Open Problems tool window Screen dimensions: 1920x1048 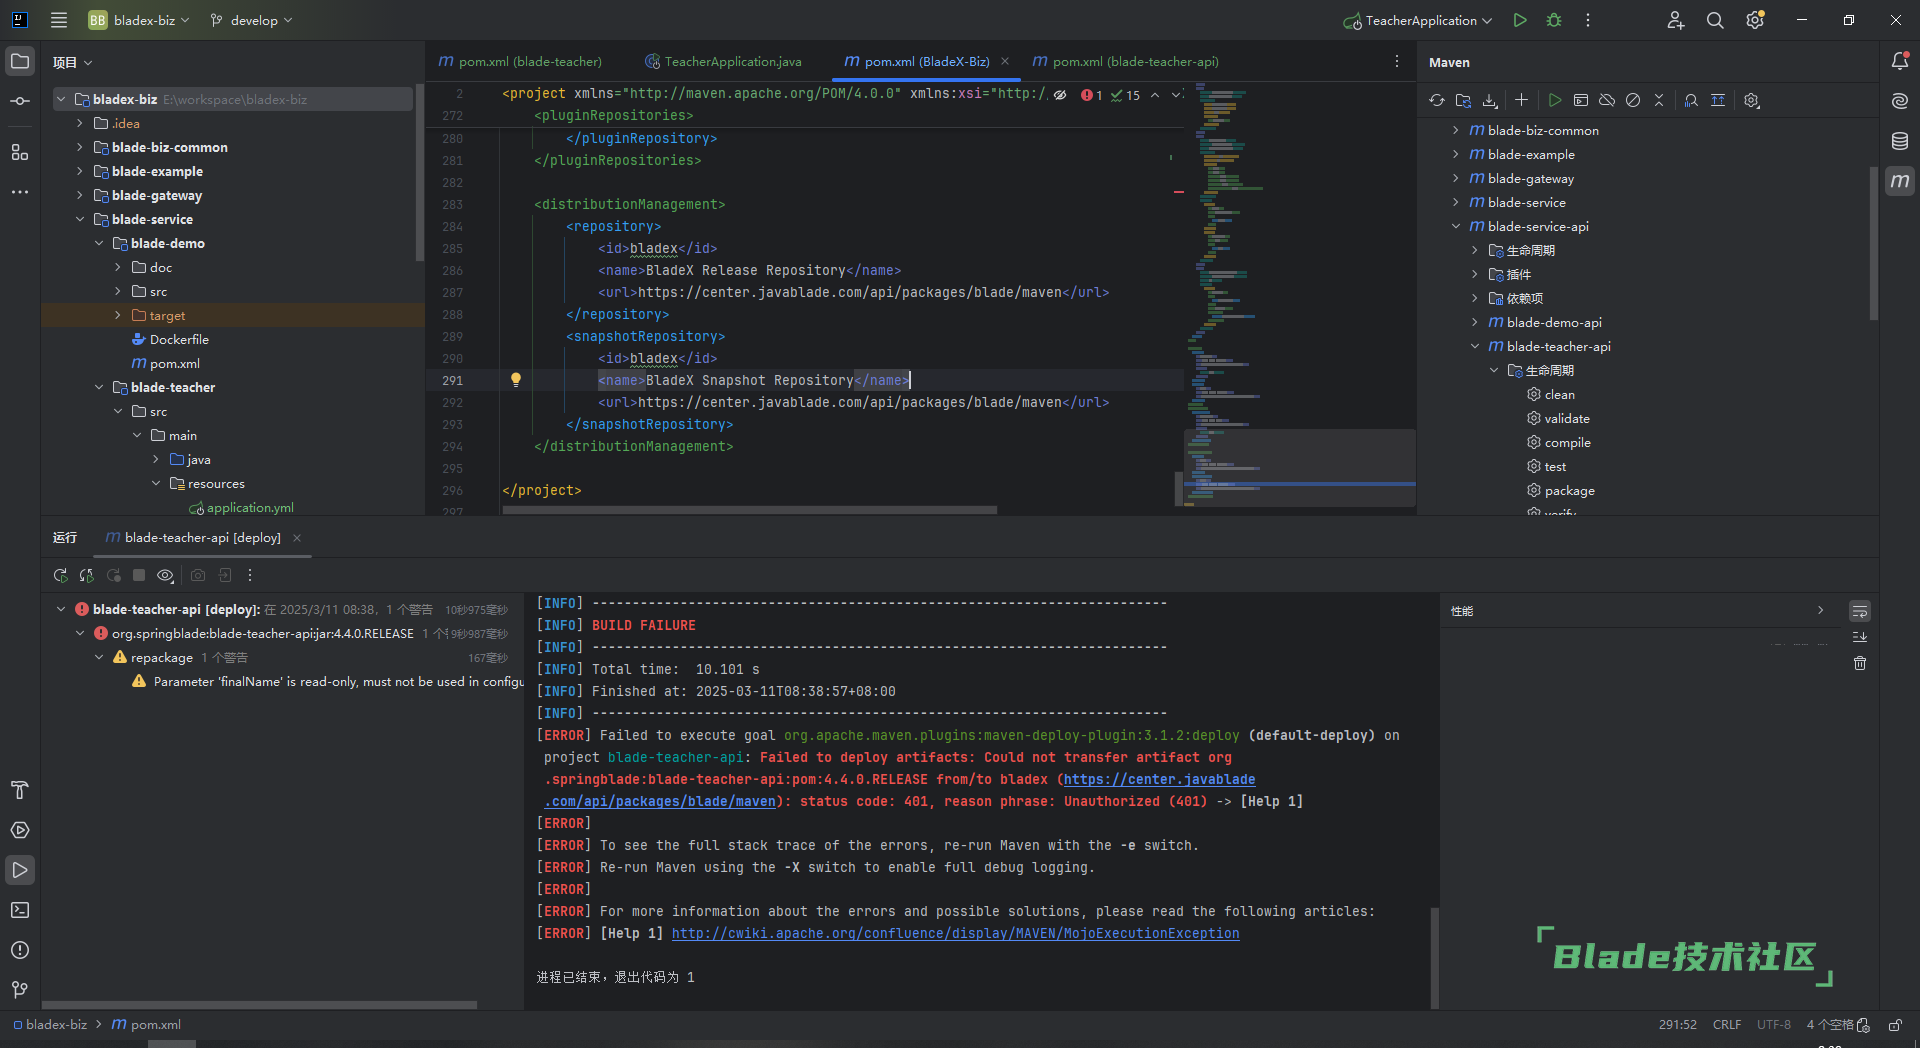coord(20,950)
